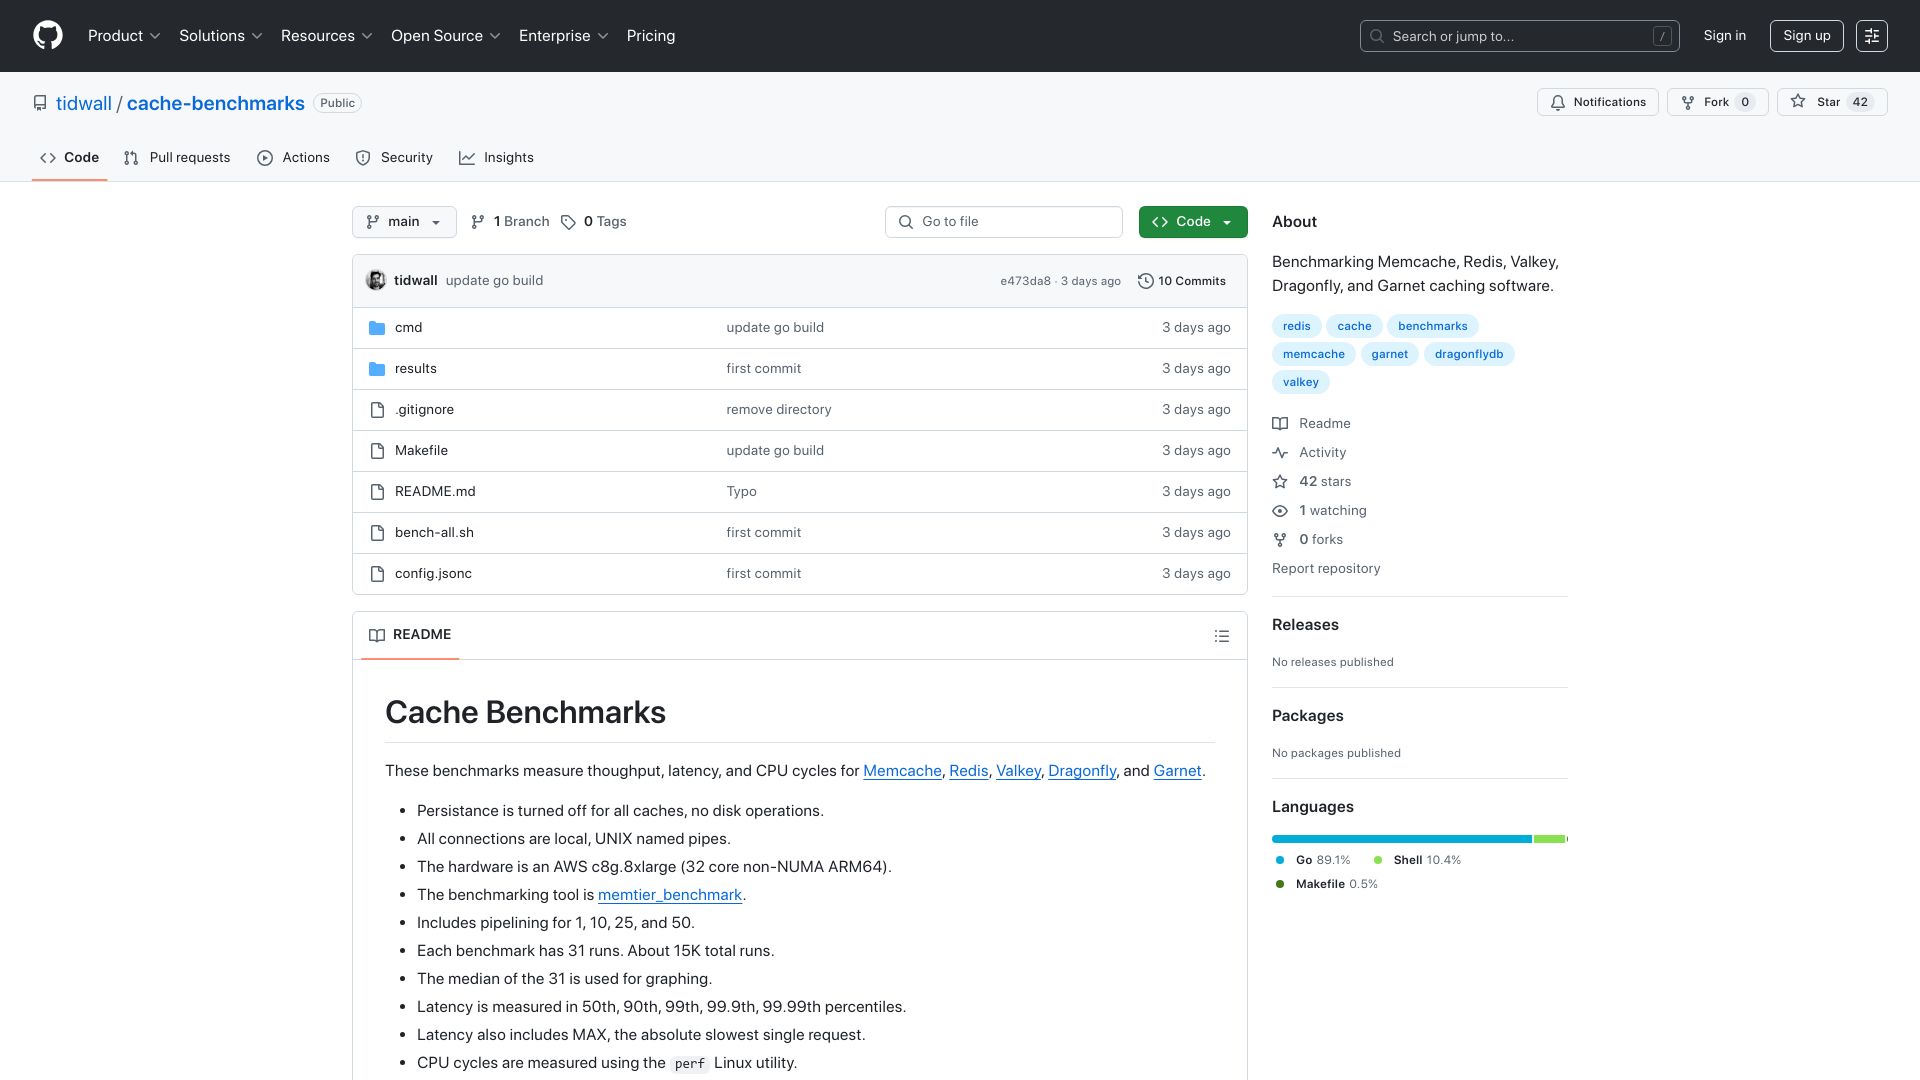Click the tag icon next to 0 Tags
Screen dimensions: 1920x1080
click(568, 222)
